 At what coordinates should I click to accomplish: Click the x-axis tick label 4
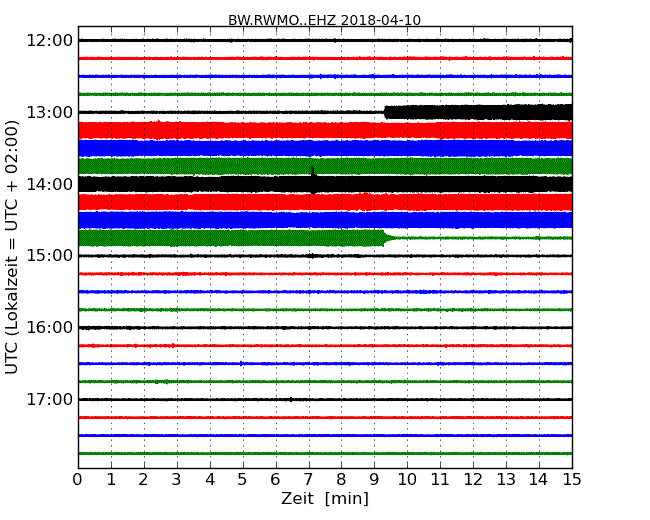[x=210, y=480]
